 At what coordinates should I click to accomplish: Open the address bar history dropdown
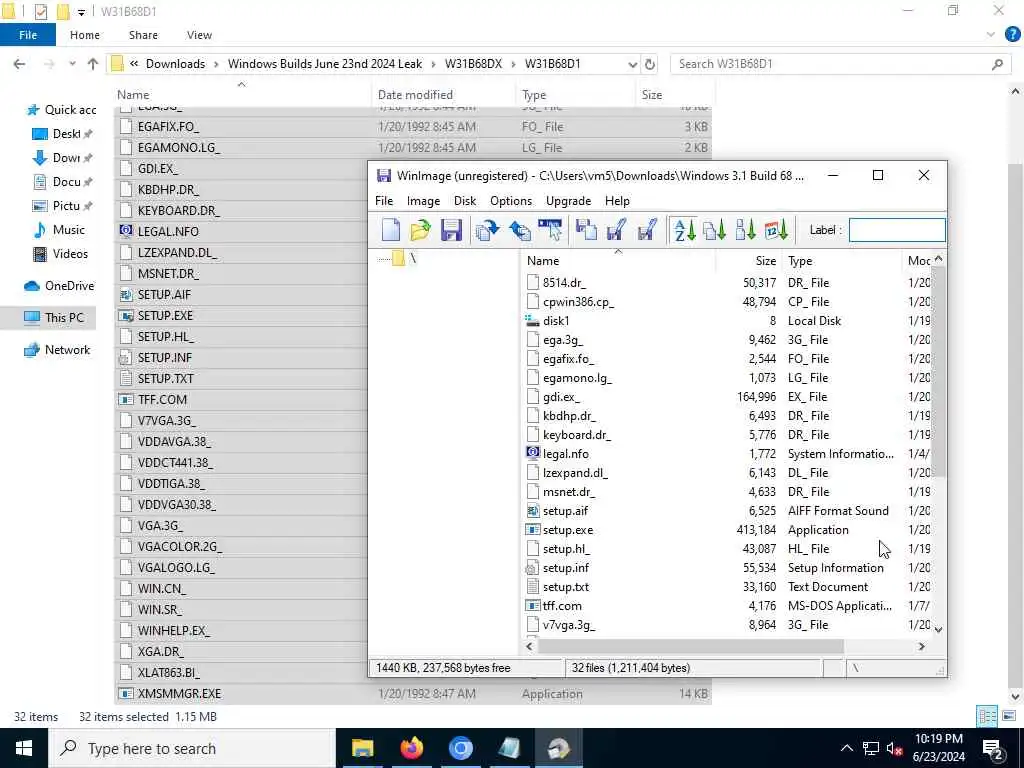[x=632, y=64]
